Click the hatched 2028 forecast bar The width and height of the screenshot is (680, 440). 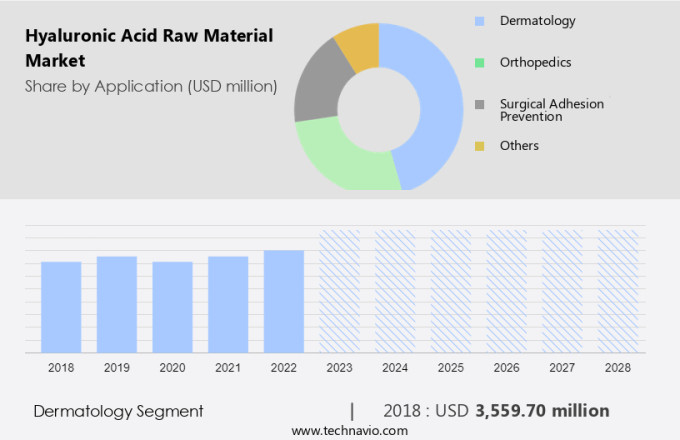coord(617,291)
